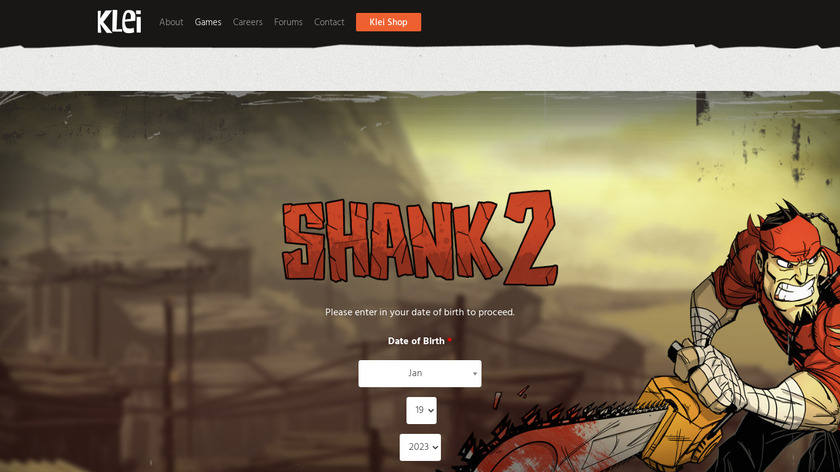Click the Date of Birth label

click(416, 341)
